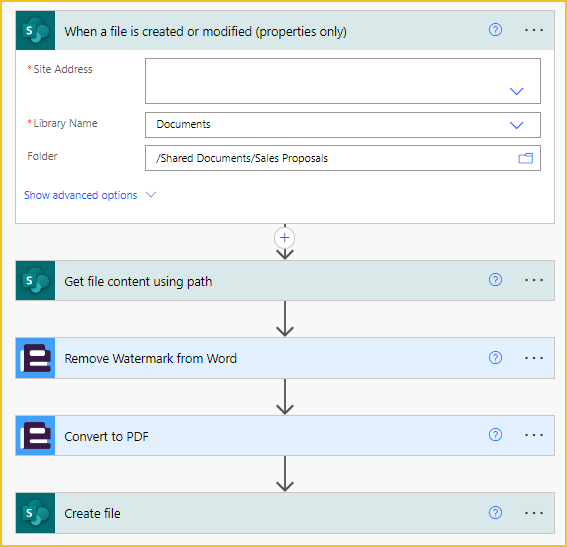Open ellipsis menu on trigger step
567x547 pixels.
pyautogui.click(x=534, y=30)
